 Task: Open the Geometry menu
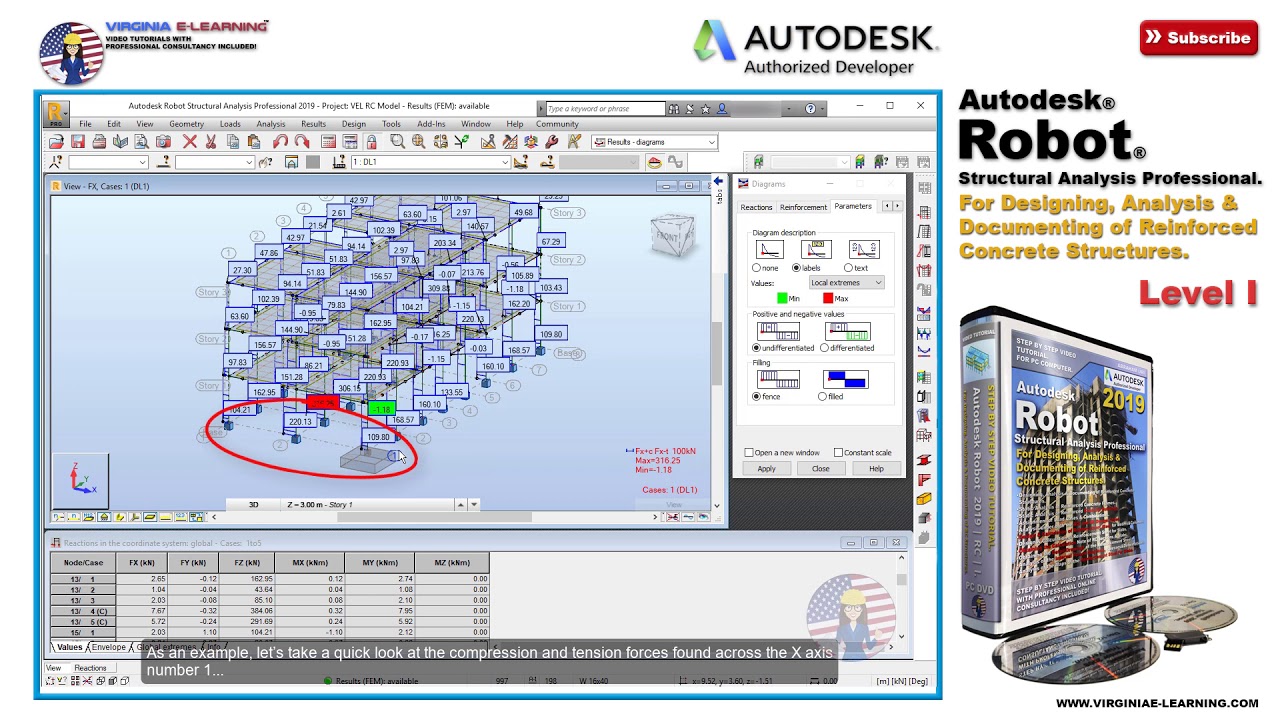(x=186, y=124)
